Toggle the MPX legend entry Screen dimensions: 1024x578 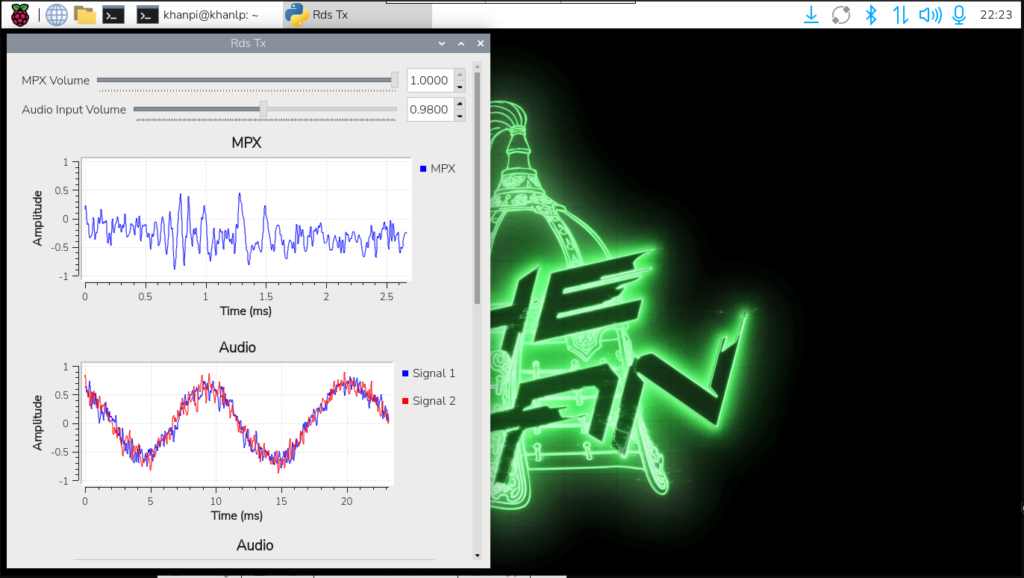[x=438, y=169]
